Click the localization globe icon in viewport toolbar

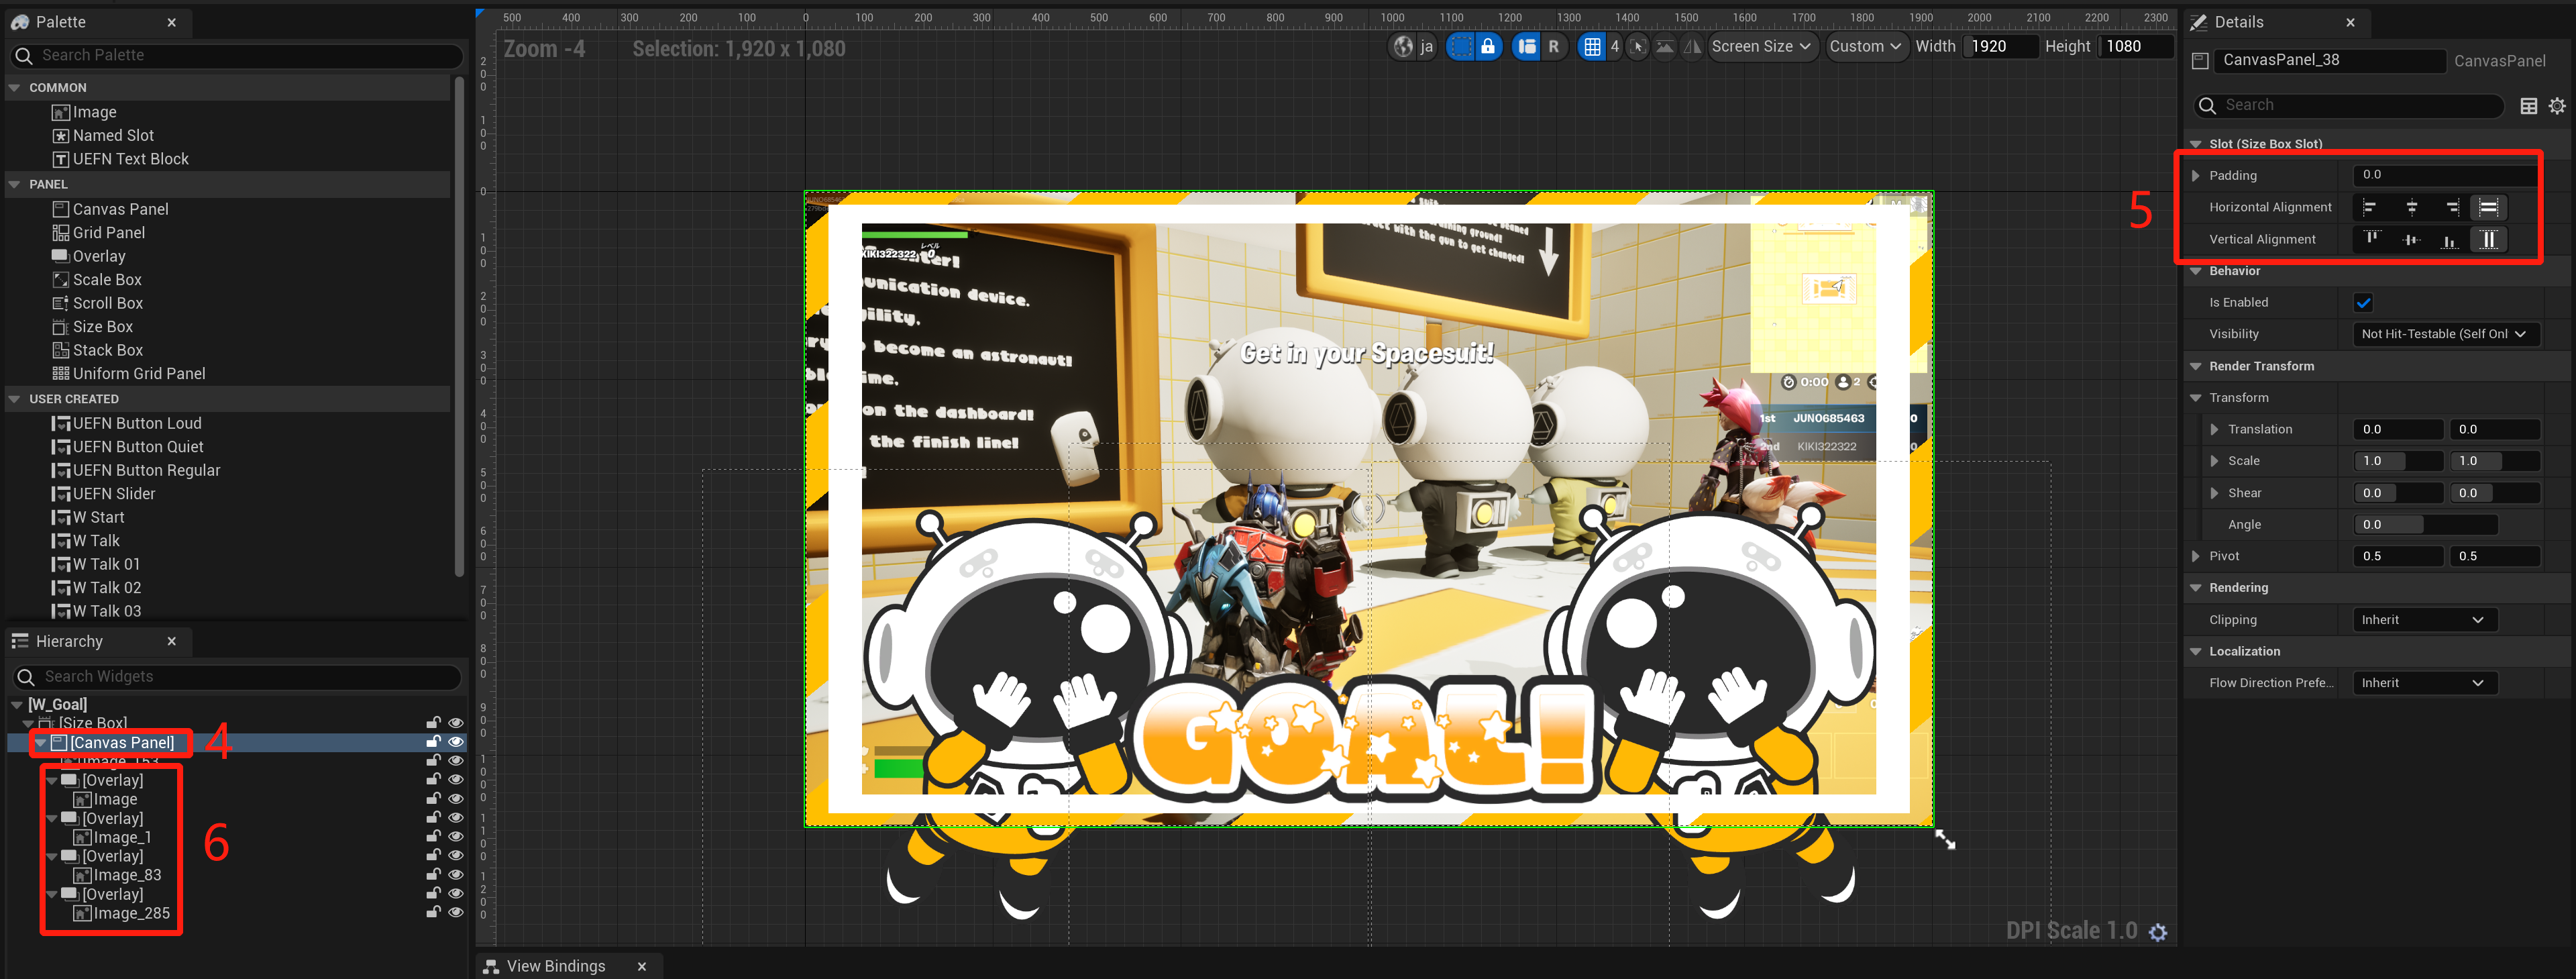click(1404, 46)
